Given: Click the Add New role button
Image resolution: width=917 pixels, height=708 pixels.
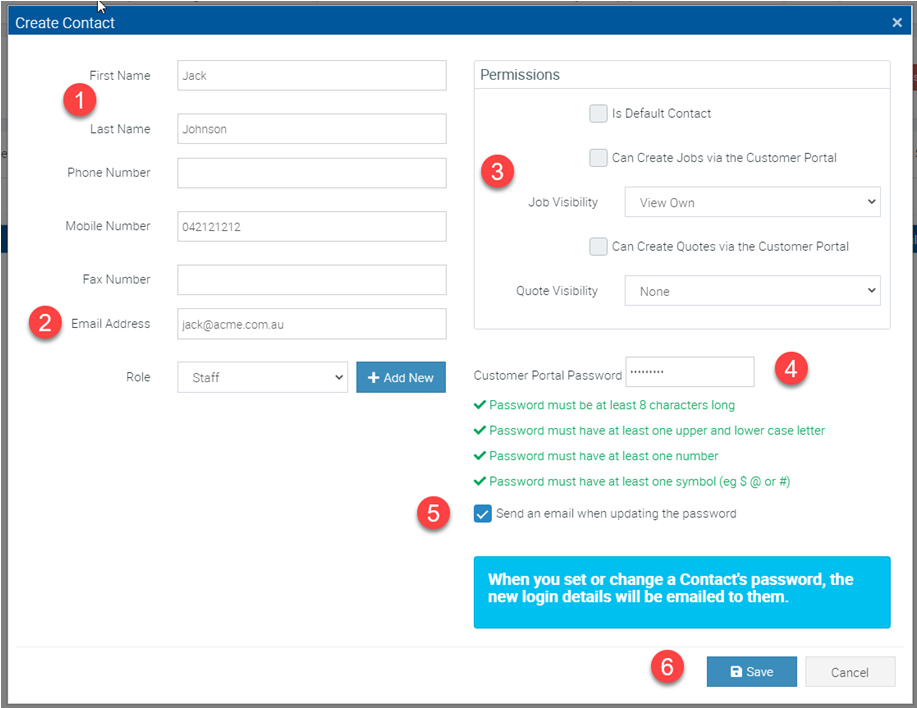Looking at the screenshot, I should pos(401,377).
